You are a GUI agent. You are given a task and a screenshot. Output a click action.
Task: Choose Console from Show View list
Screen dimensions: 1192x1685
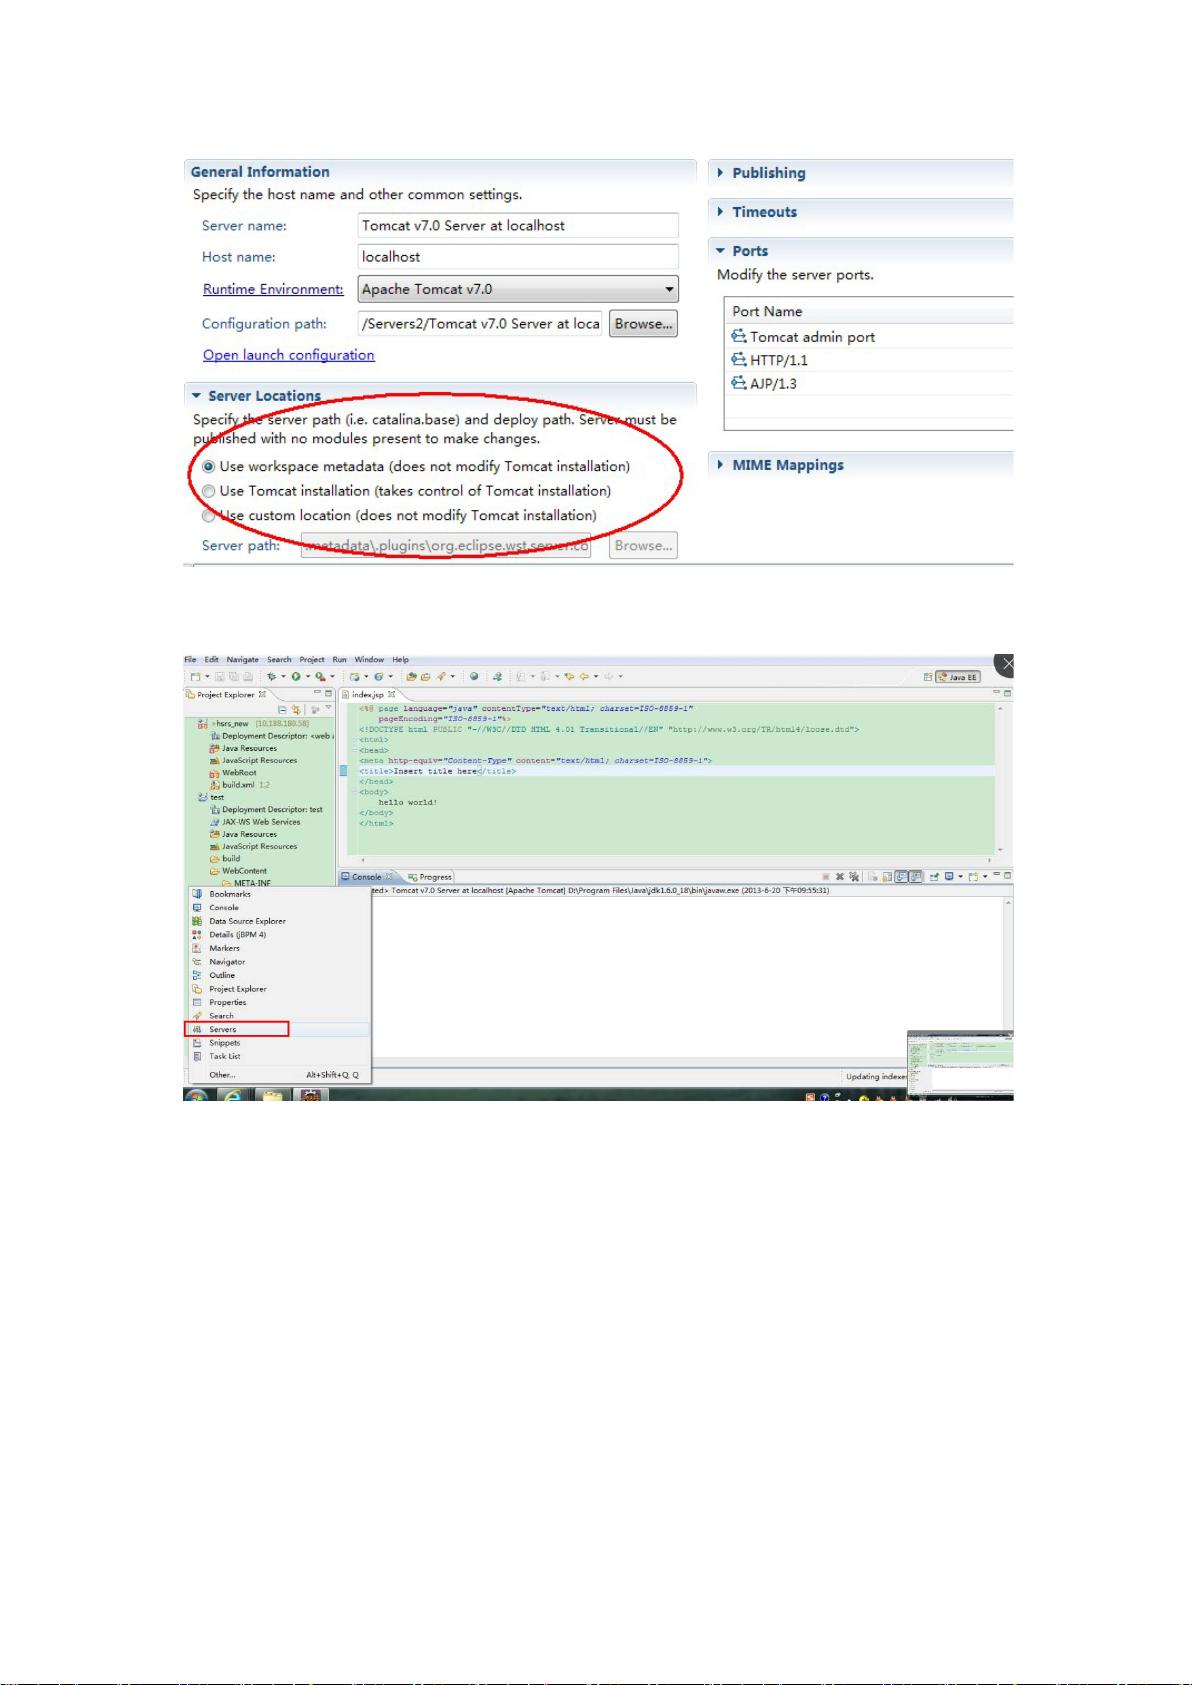280,908
